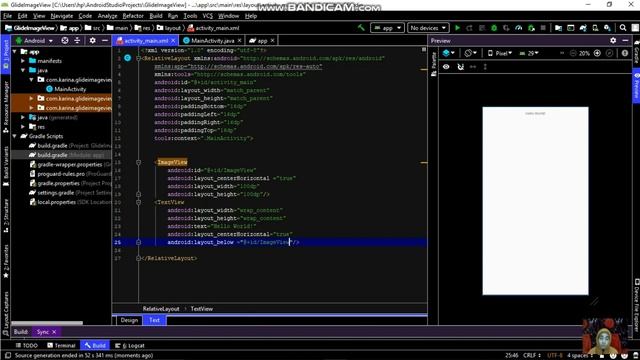
Task: Open the Refactor menu
Action: pos(133,16)
